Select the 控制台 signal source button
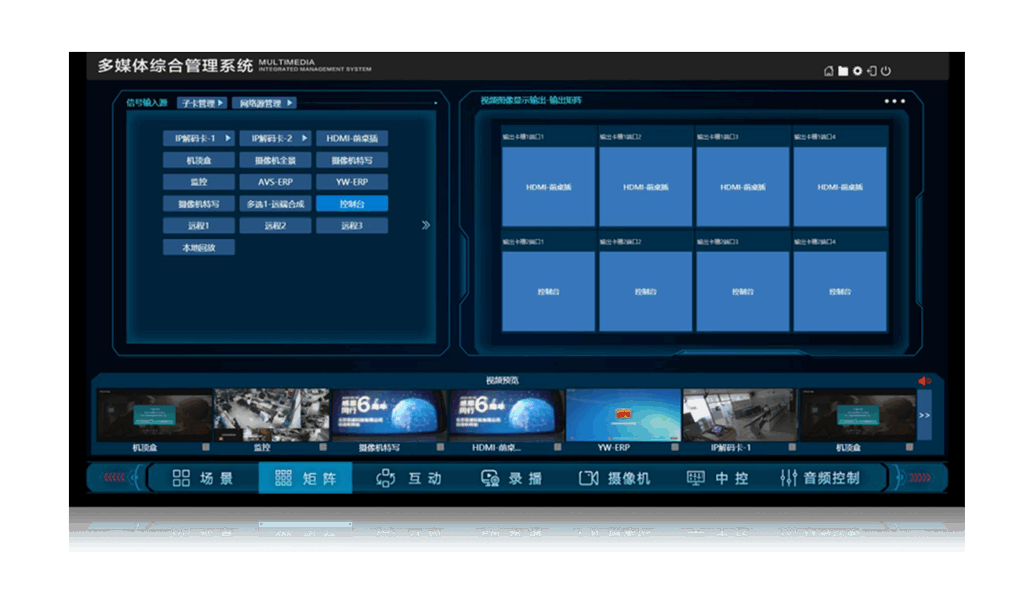1030x600 pixels. click(x=352, y=204)
